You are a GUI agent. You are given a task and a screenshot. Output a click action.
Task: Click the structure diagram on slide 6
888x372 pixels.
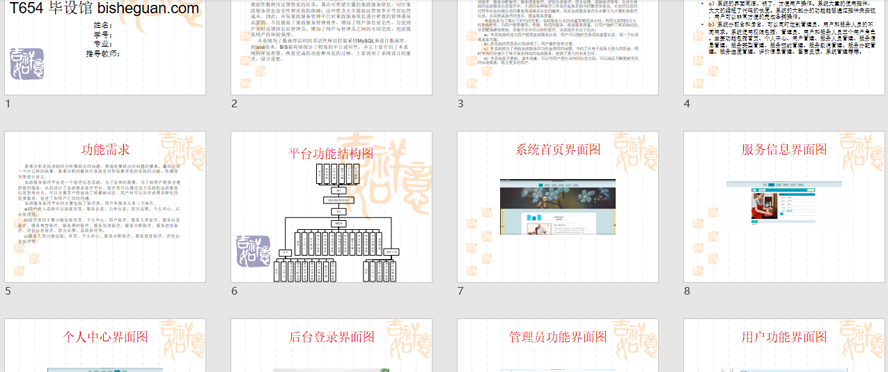click(x=336, y=223)
